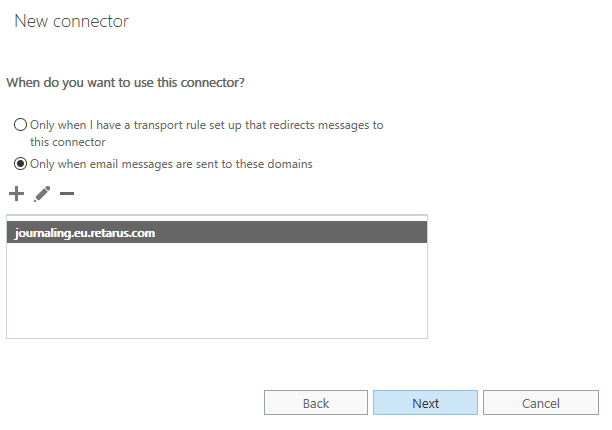
Task: Select the transport rule radio button
Action: 20,125
